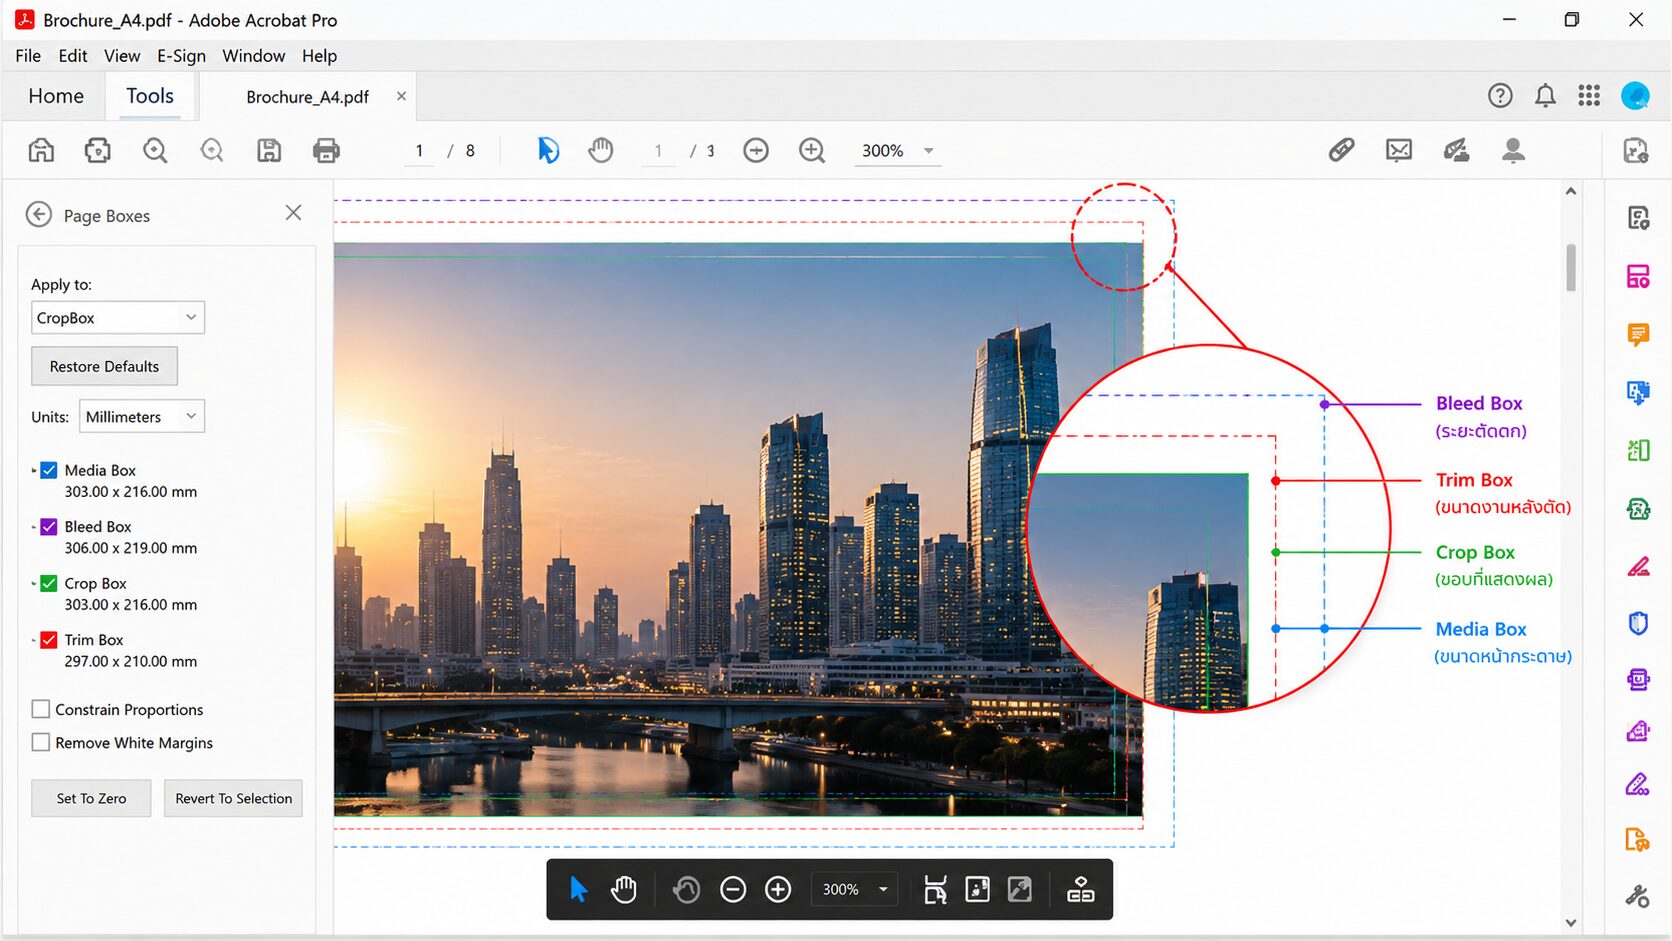Open the Apply to CropBox dropdown
Viewport: 1672px width, 941px height.
(x=118, y=318)
